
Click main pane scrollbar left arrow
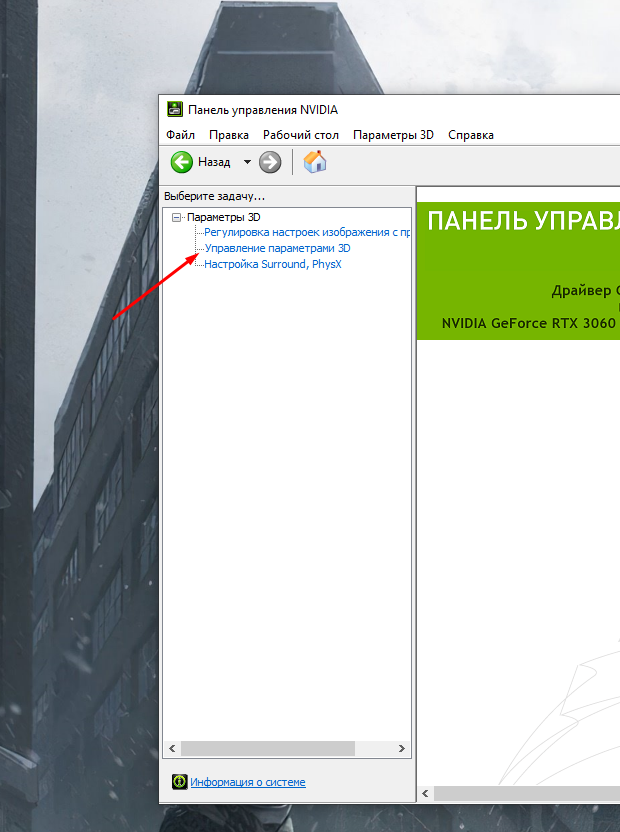point(425,794)
